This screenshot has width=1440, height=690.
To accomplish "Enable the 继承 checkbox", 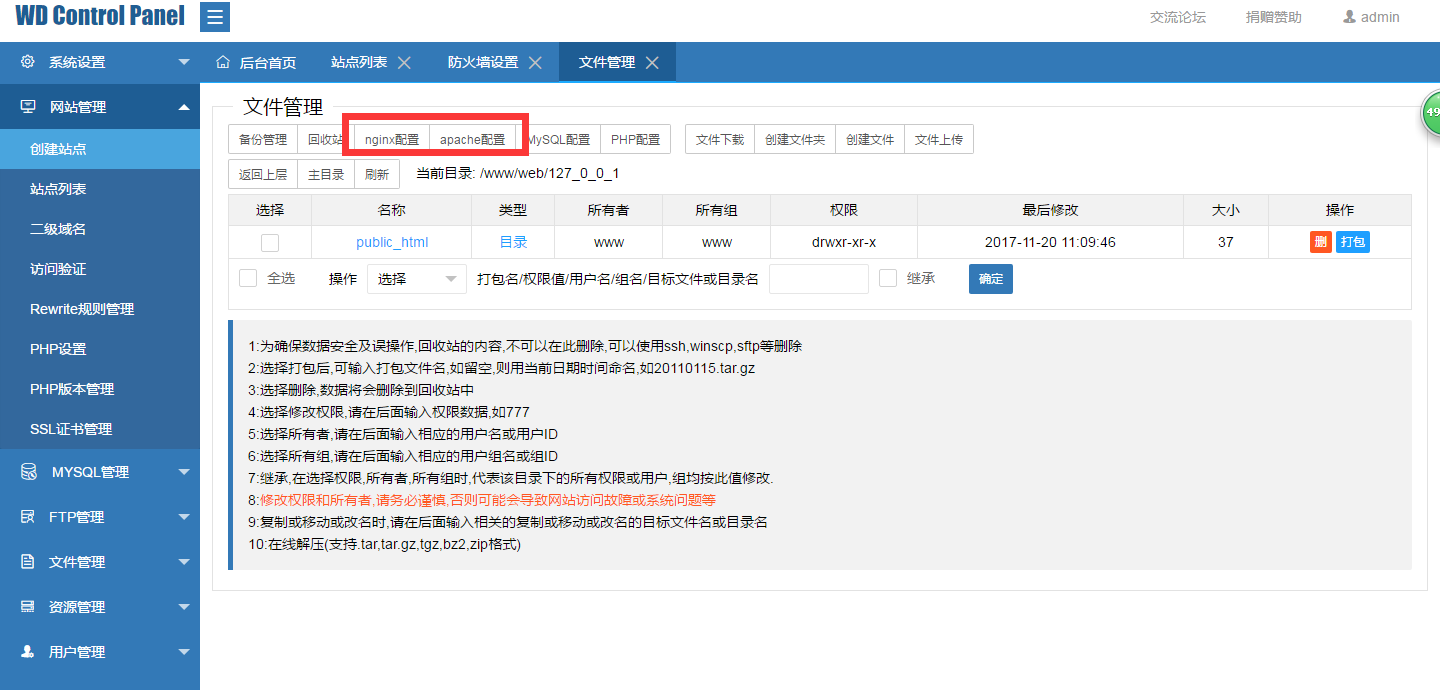I will click(x=888, y=278).
